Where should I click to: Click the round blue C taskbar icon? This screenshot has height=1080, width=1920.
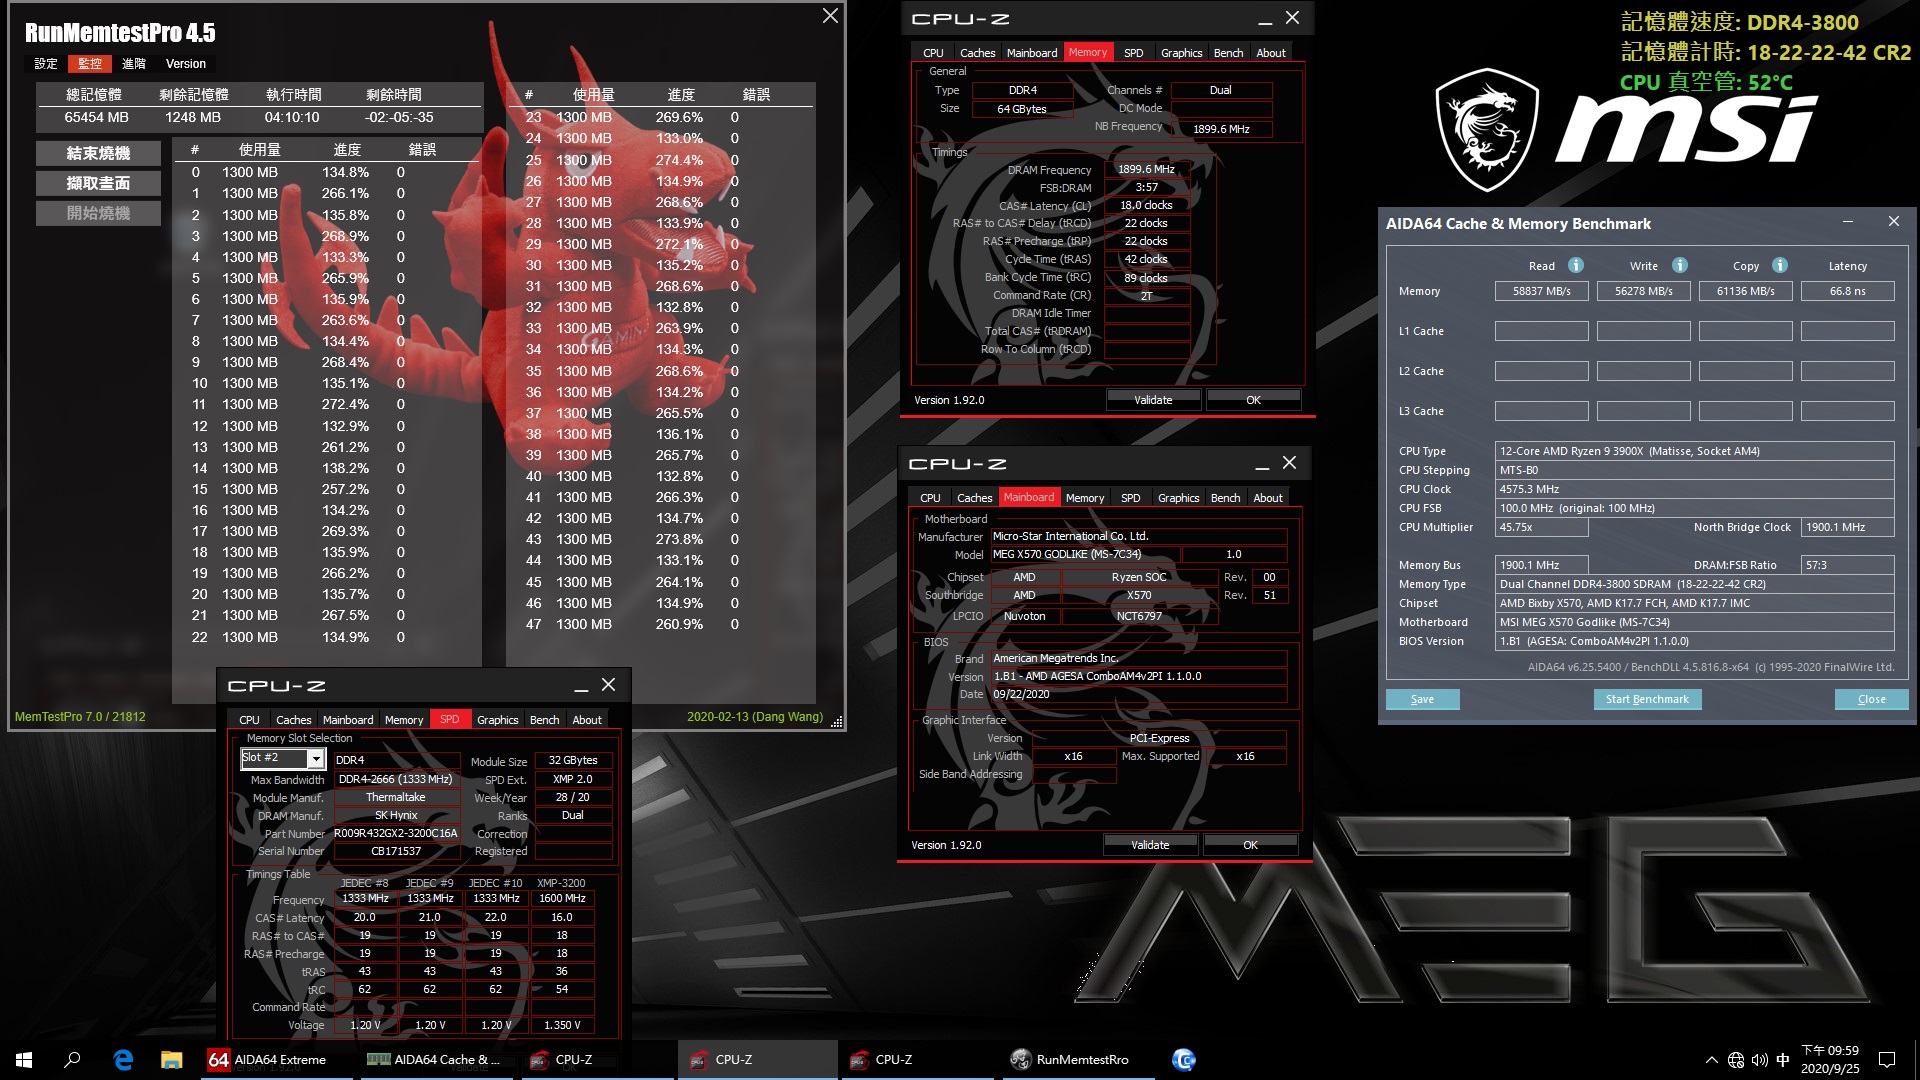point(1184,1060)
